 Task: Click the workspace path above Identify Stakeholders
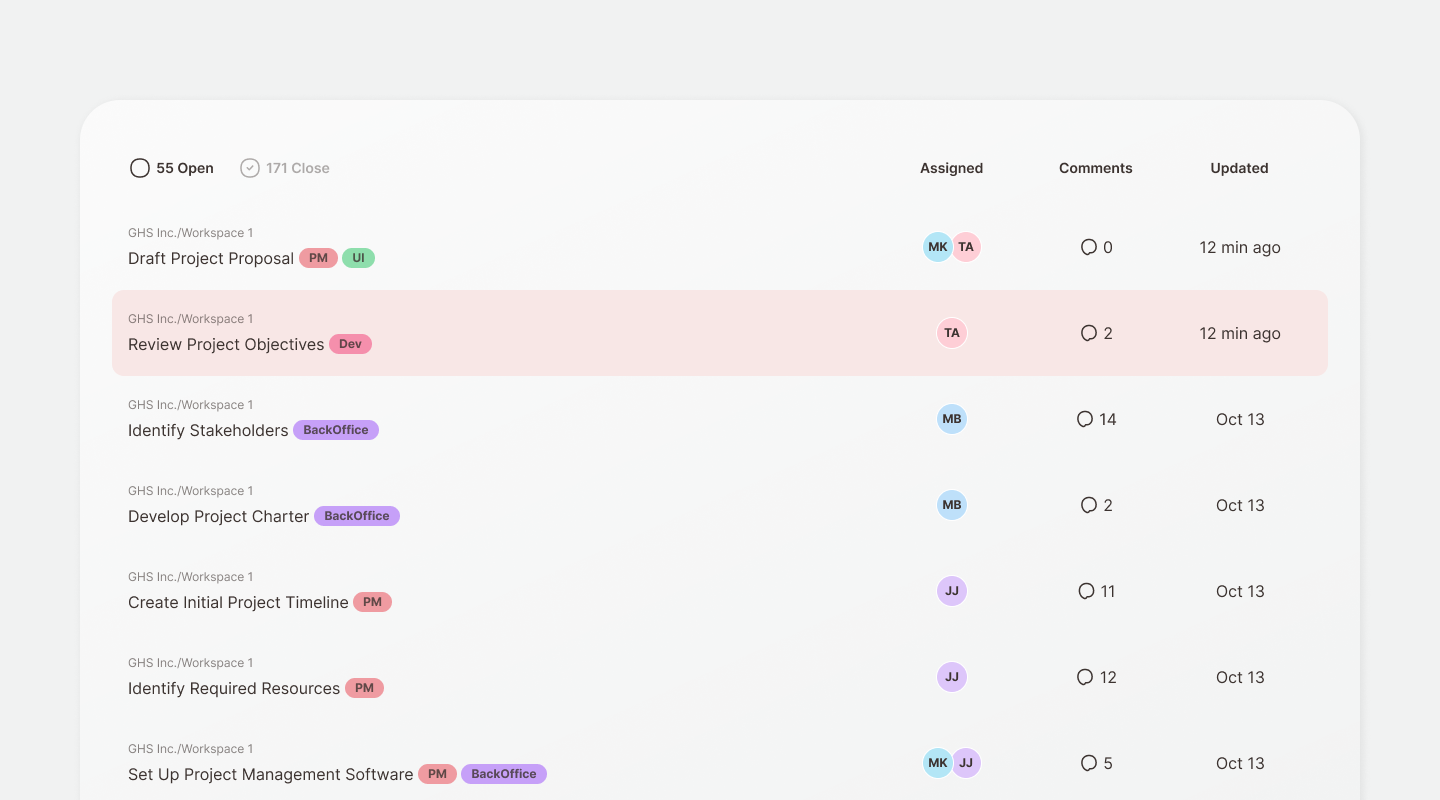click(190, 405)
